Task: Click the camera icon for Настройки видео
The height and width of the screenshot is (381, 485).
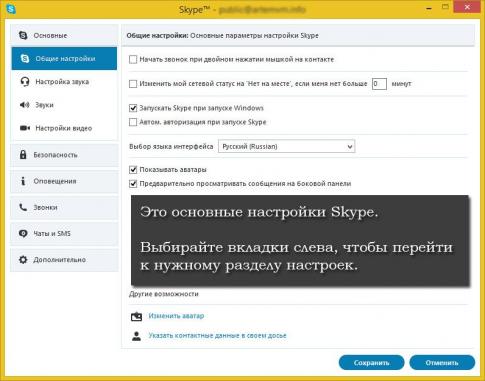Action: click(25, 128)
